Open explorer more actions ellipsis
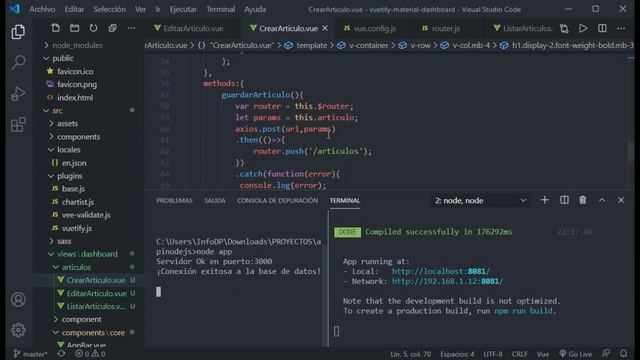The width and height of the screenshot is (640, 360). pos(131,28)
